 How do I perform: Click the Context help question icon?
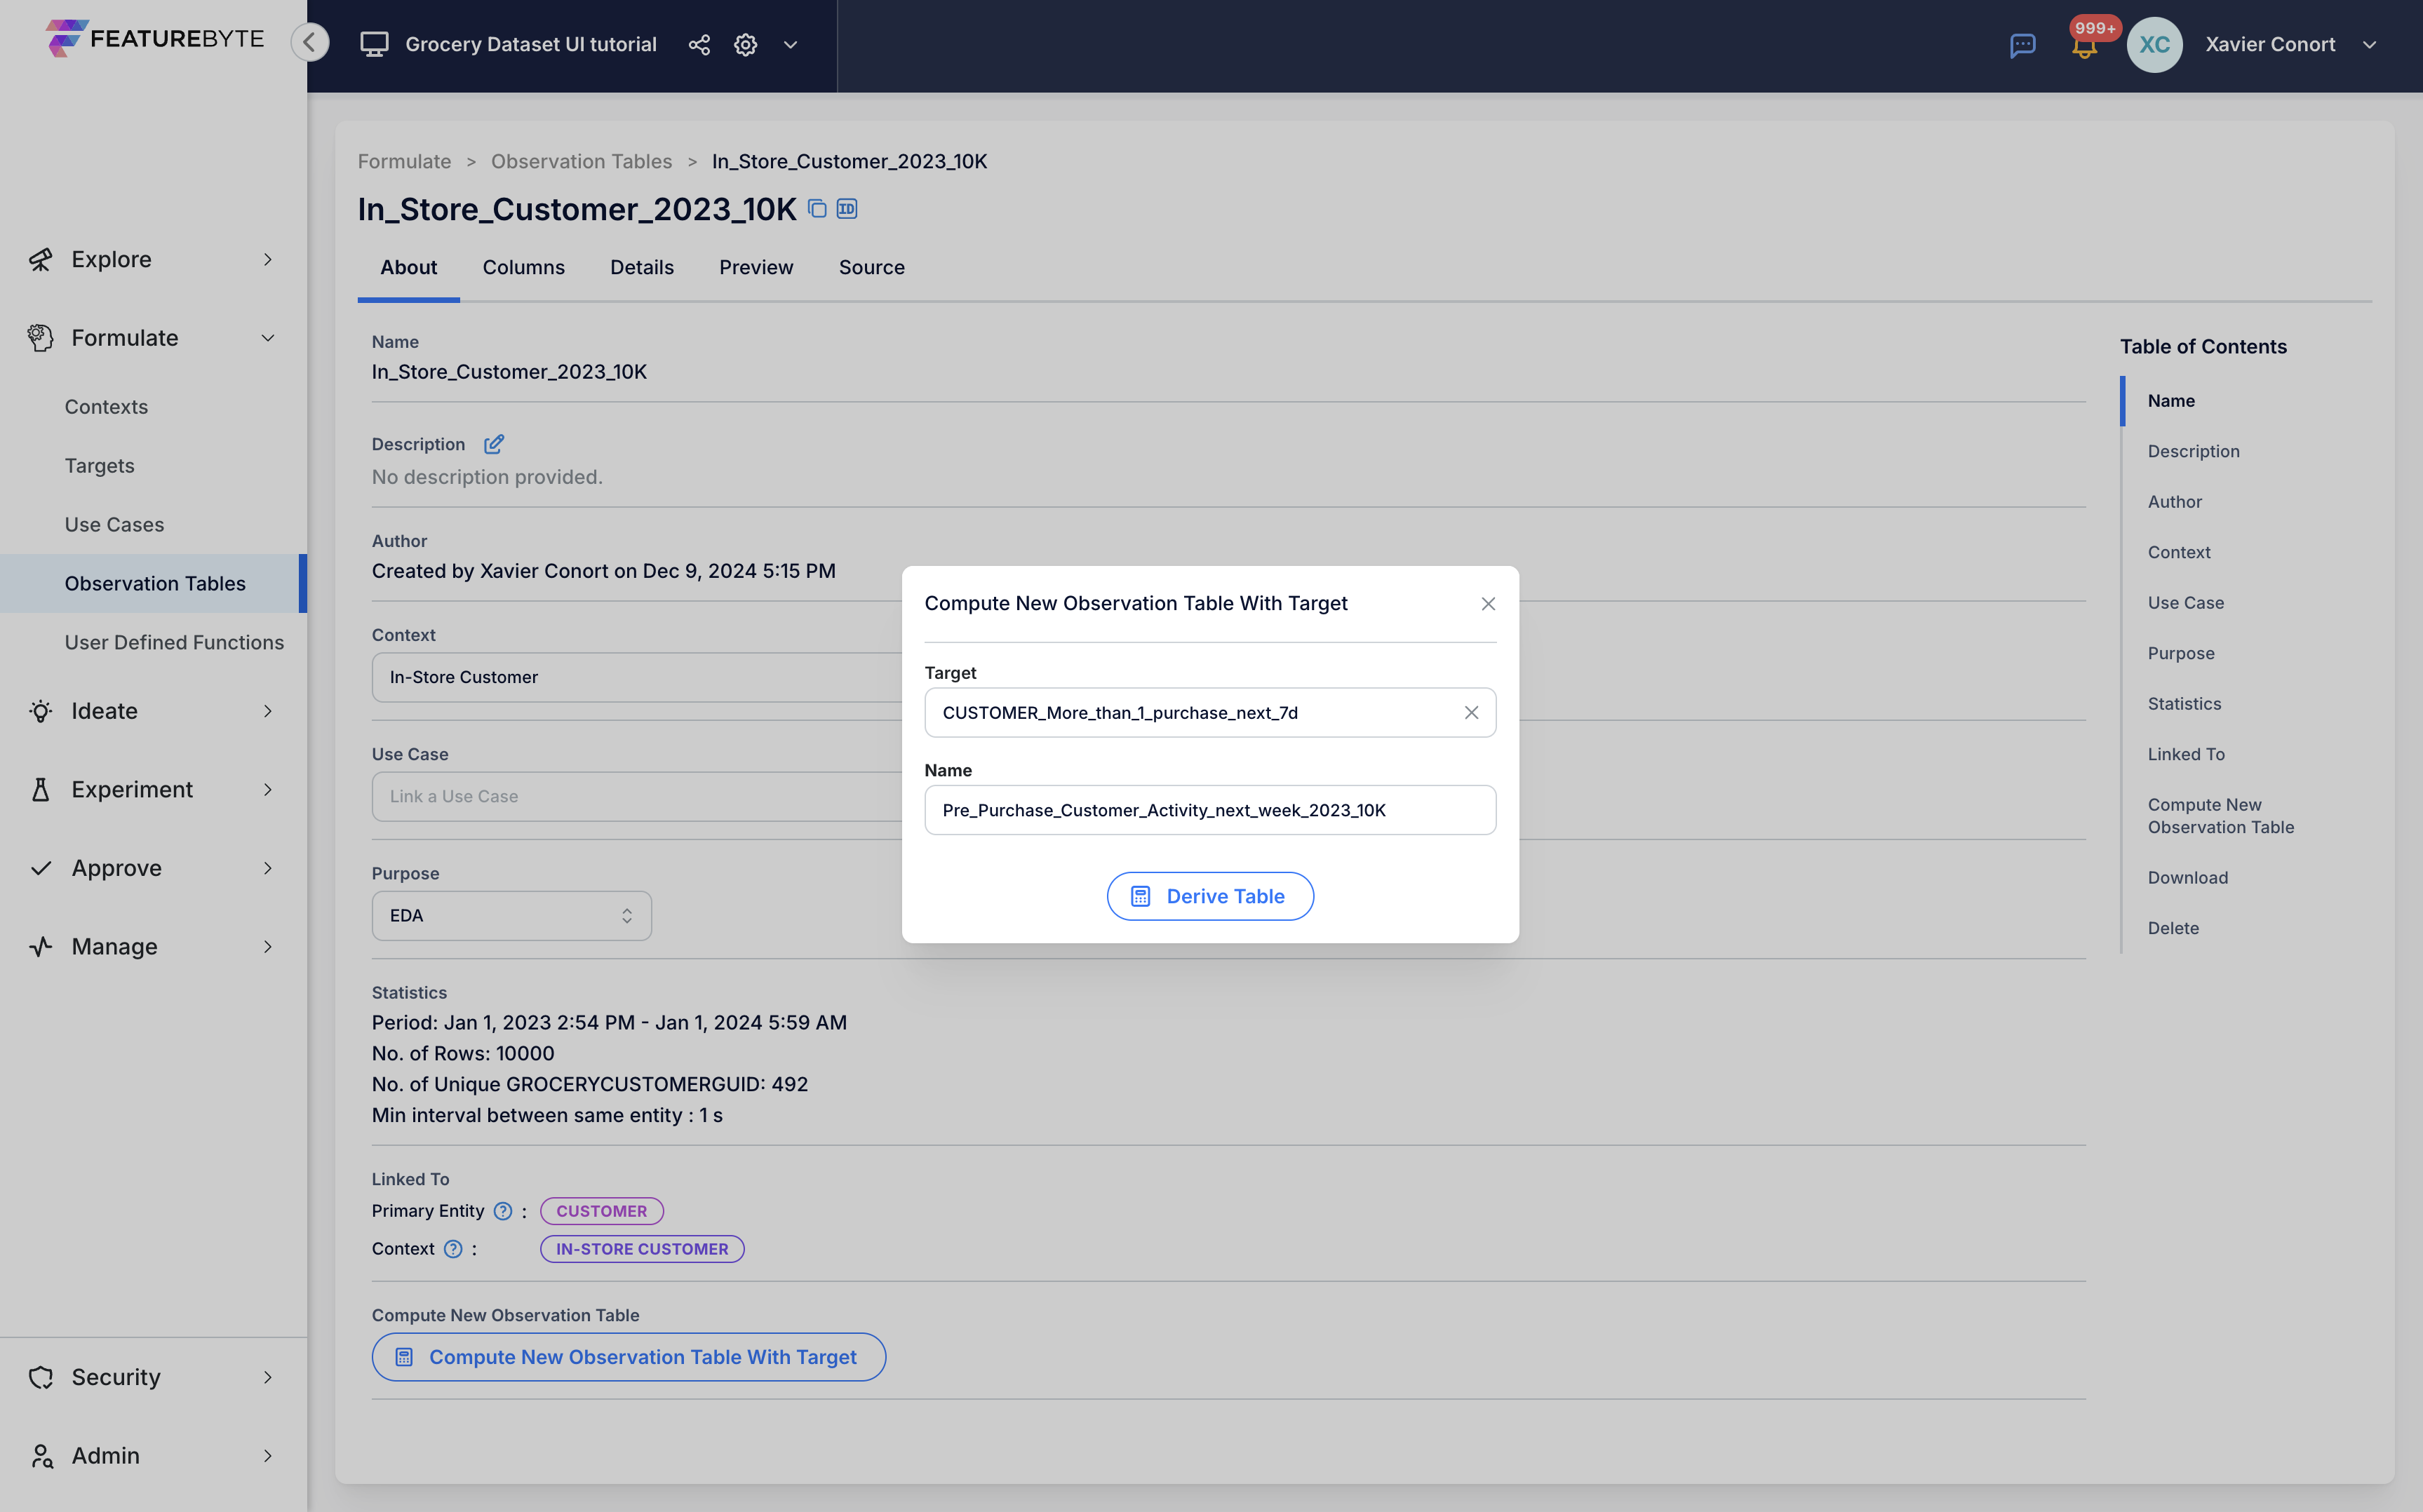[x=453, y=1249]
